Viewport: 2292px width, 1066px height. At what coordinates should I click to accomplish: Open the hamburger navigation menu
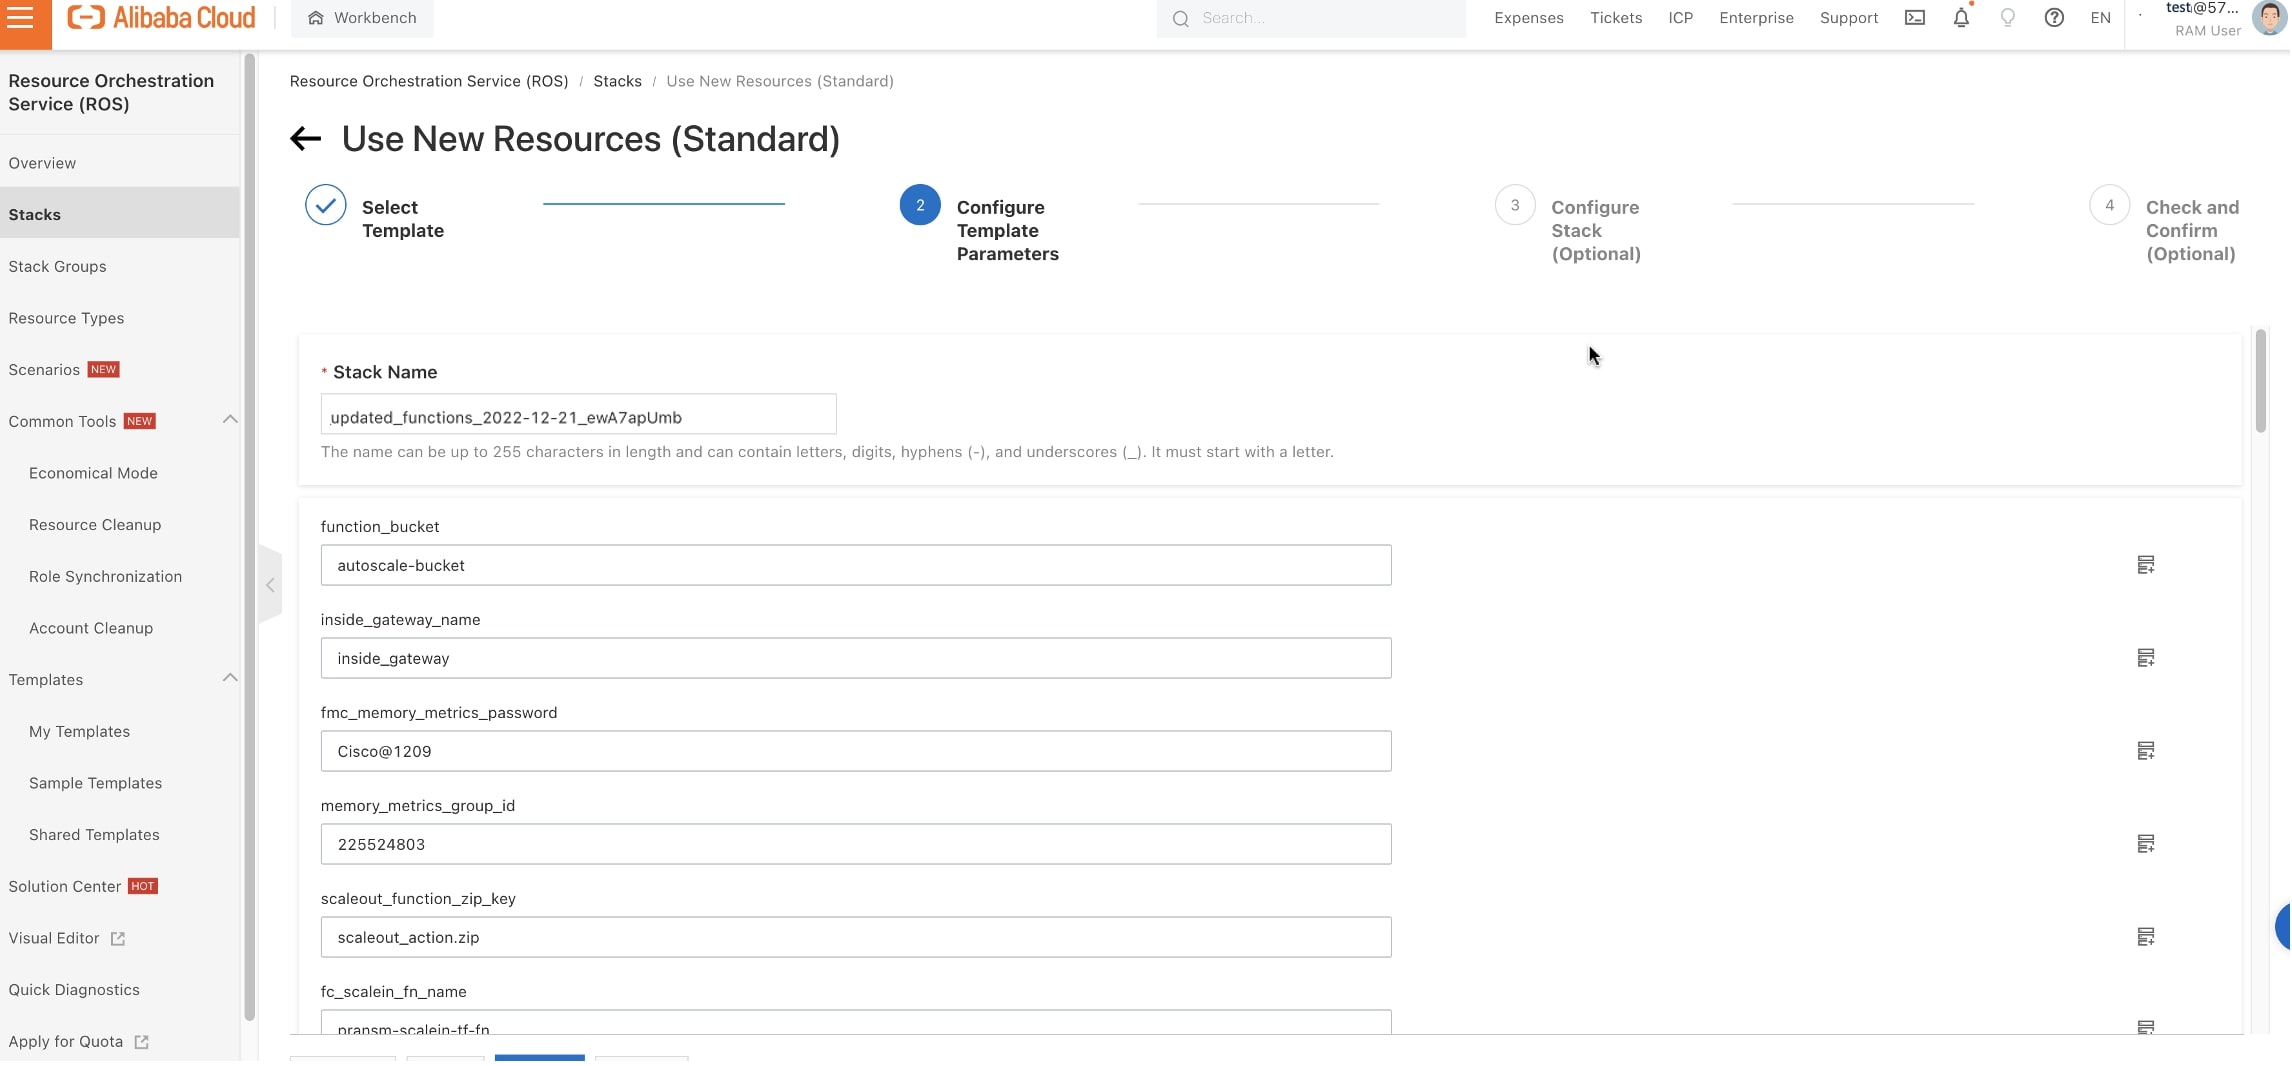pyautogui.click(x=22, y=17)
